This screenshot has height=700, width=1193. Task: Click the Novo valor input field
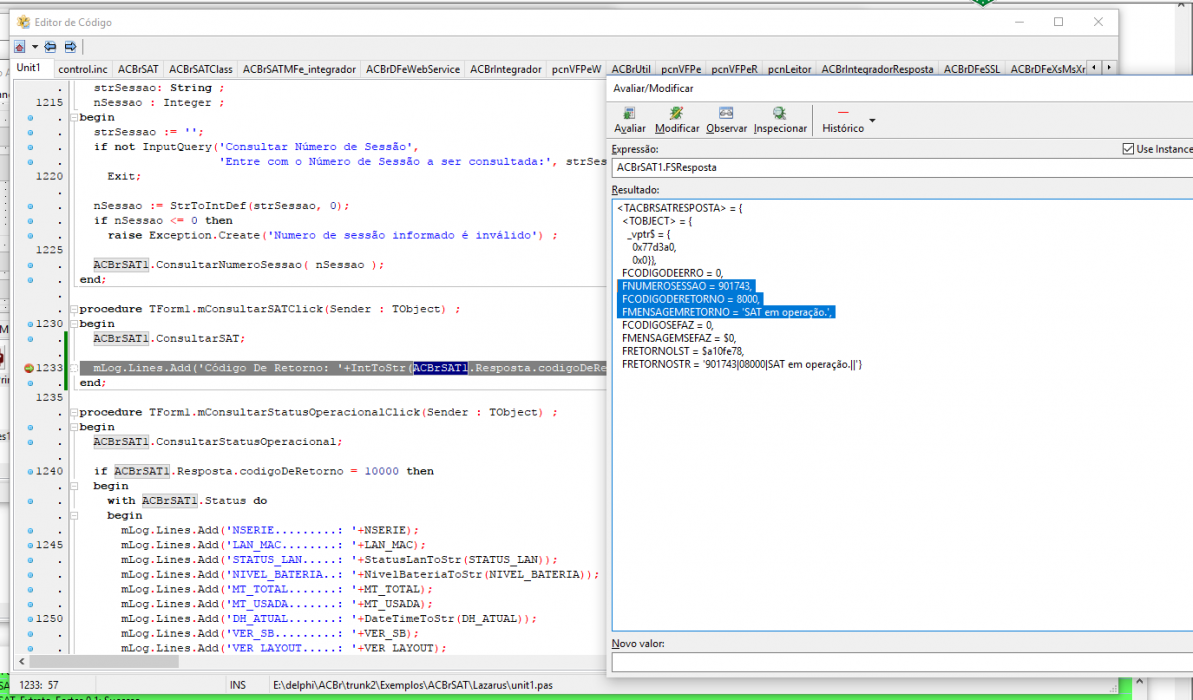click(x=902, y=662)
